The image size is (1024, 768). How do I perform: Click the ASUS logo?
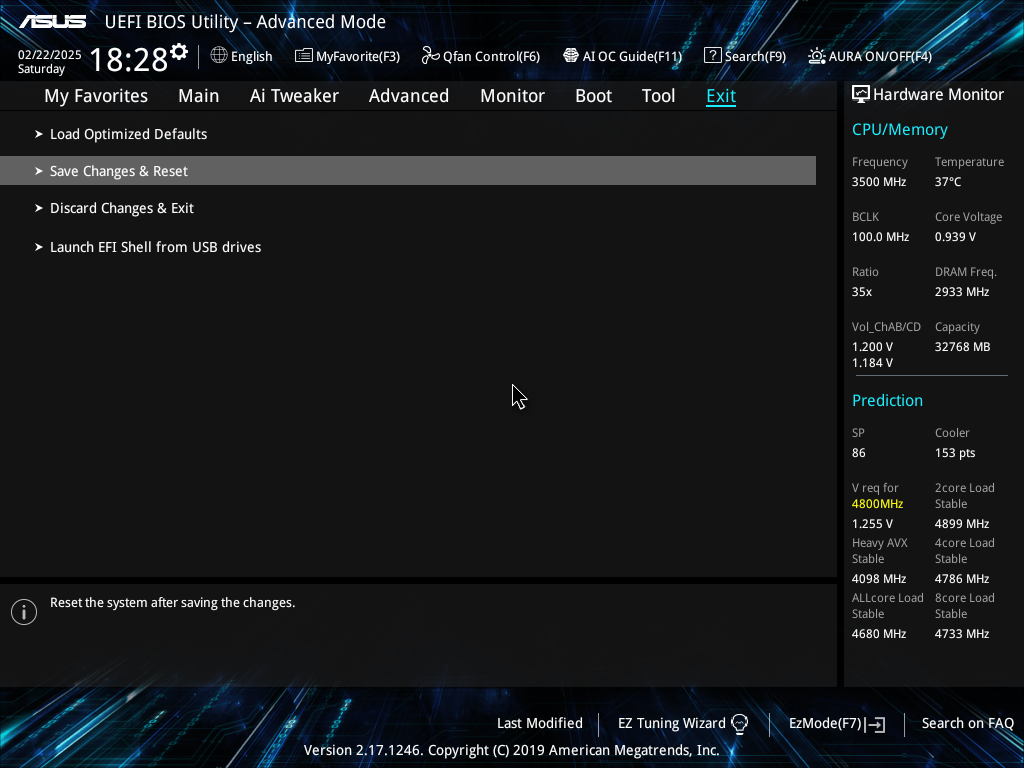(52, 22)
